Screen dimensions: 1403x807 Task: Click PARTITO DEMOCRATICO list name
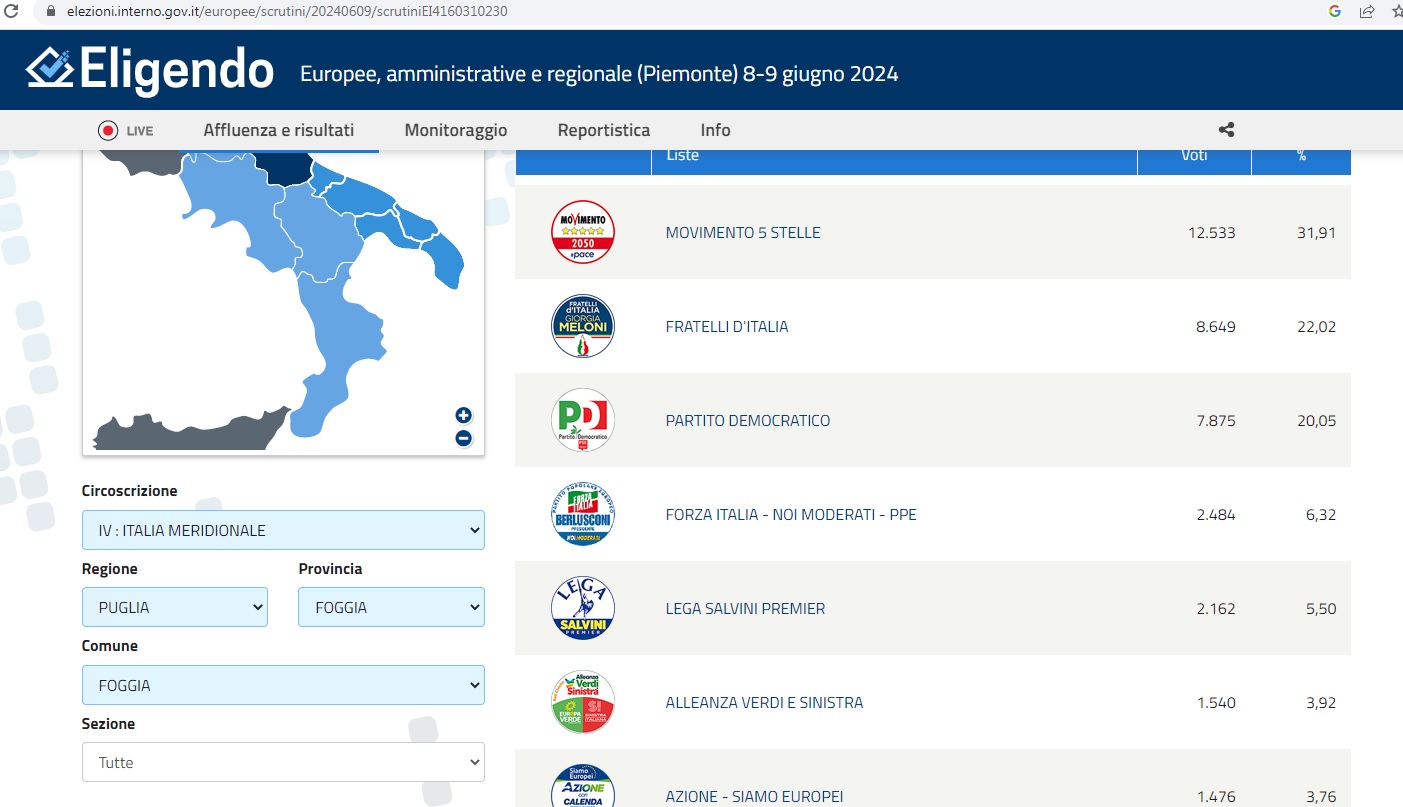pyautogui.click(x=748, y=420)
